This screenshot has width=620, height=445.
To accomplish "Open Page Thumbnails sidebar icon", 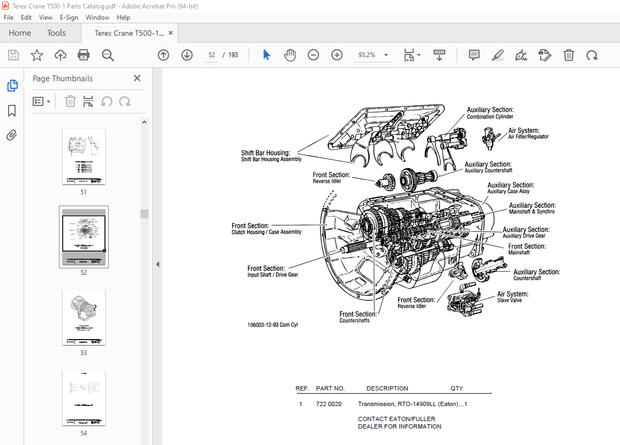I will pos(12,85).
